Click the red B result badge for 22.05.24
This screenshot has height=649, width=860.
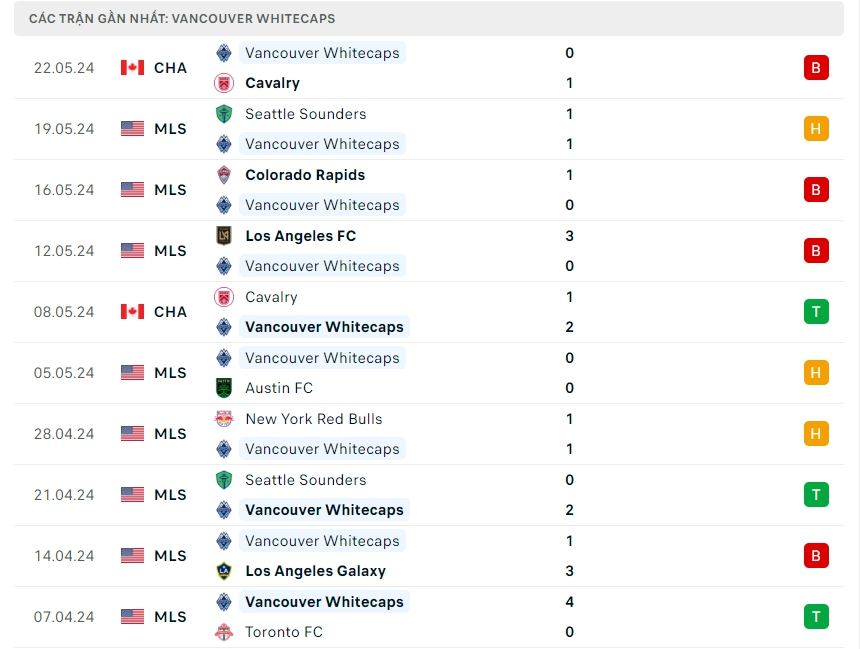point(816,68)
